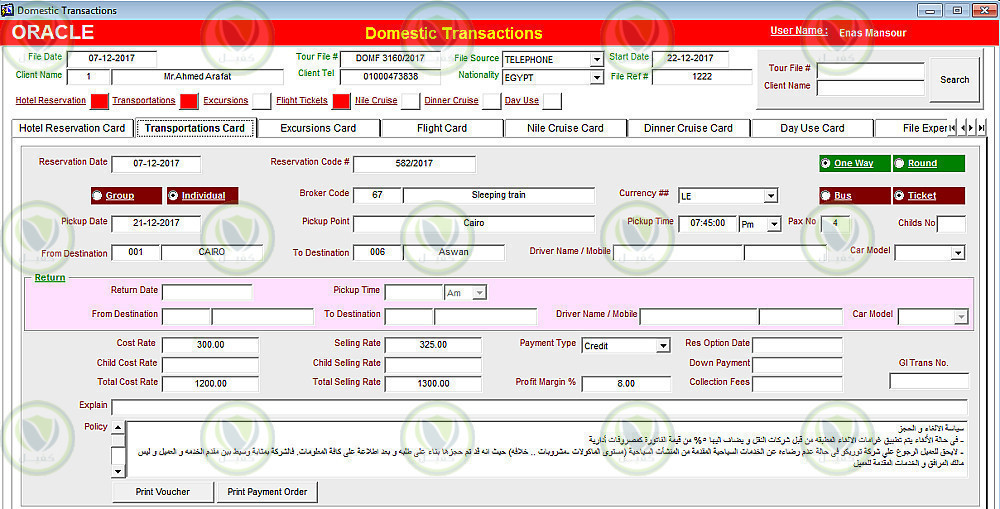Click the Cost Rate field 300.00

pyautogui.click(x=210, y=345)
